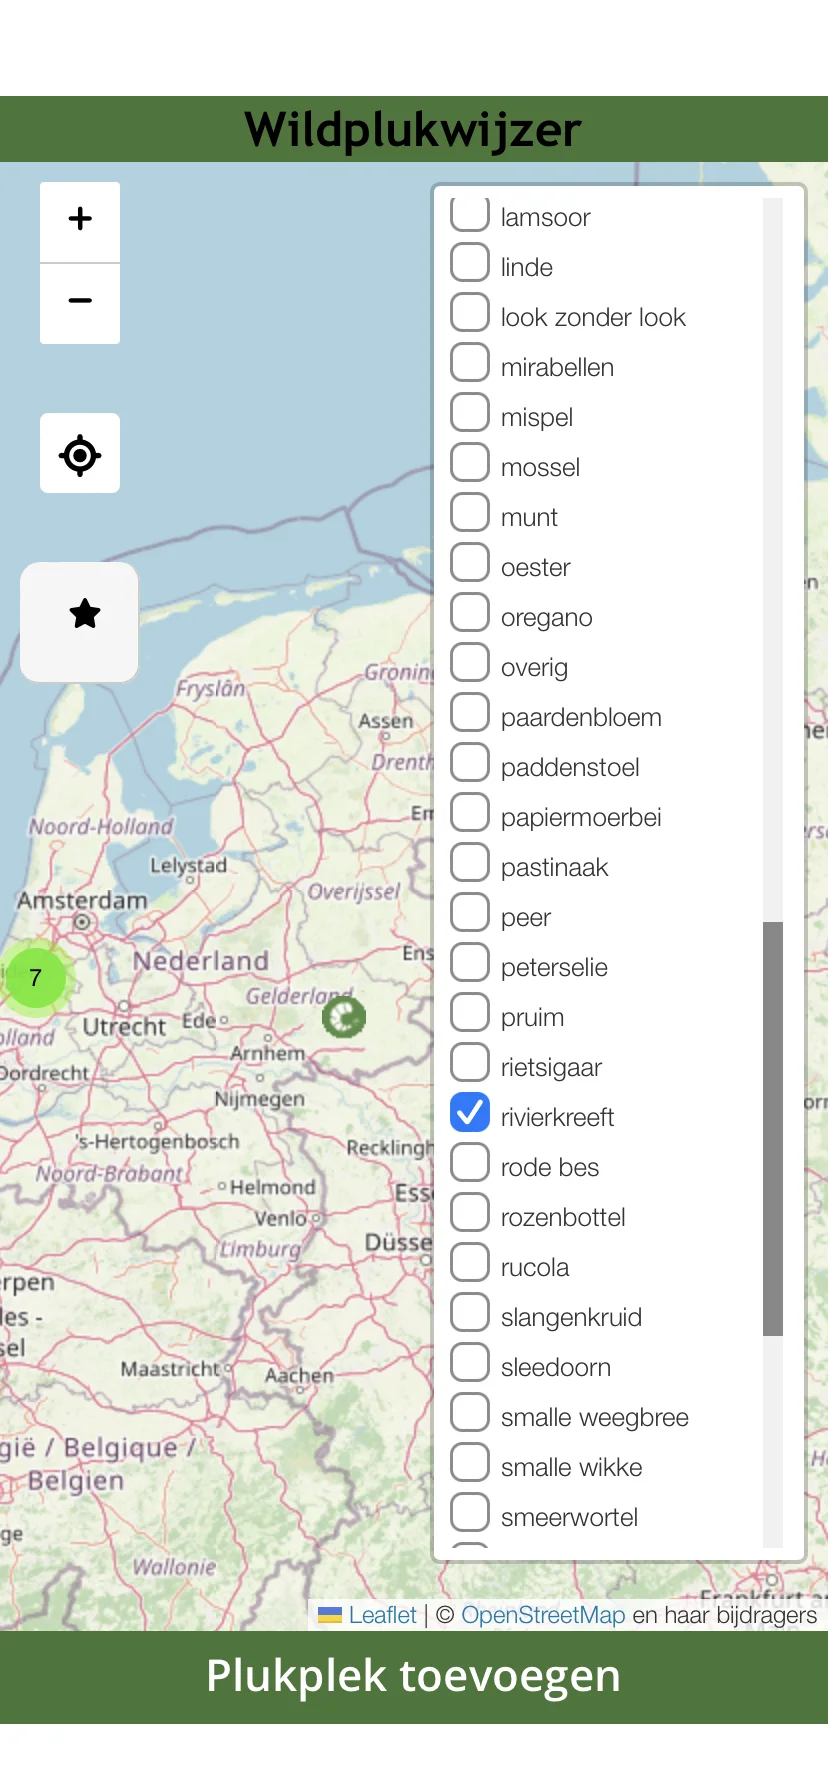Open favorites with the star button
The height and width of the screenshot is (1792, 828).
click(x=80, y=622)
